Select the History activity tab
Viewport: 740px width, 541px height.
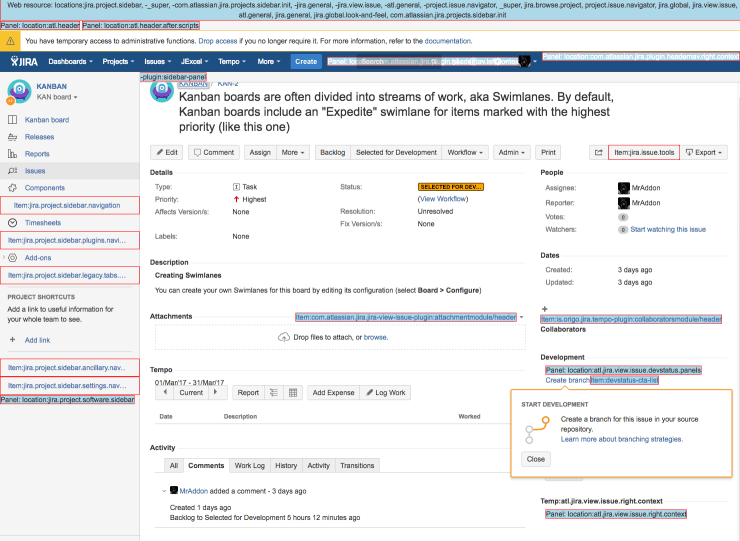point(286,466)
